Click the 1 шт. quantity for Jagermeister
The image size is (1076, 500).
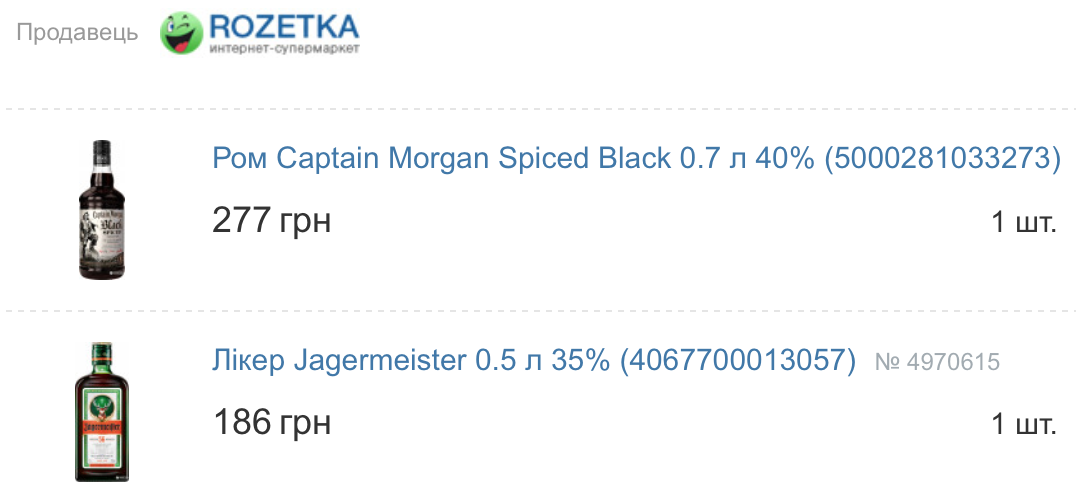click(1023, 424)
